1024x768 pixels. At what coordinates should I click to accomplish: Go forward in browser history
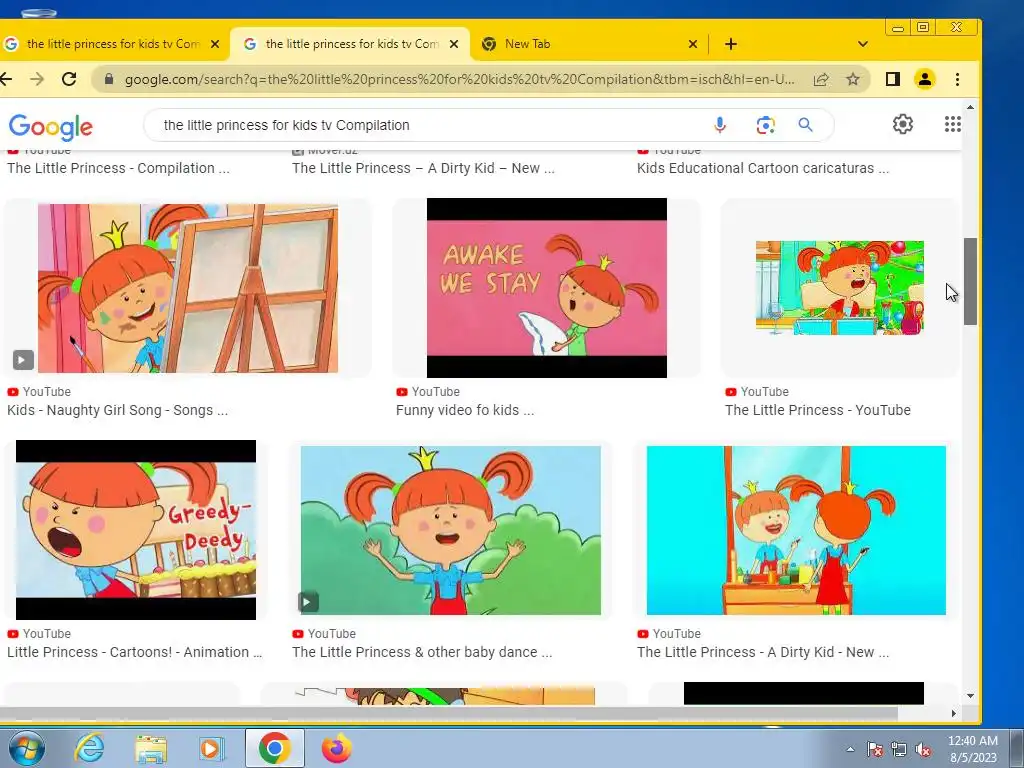pos(37,79)
